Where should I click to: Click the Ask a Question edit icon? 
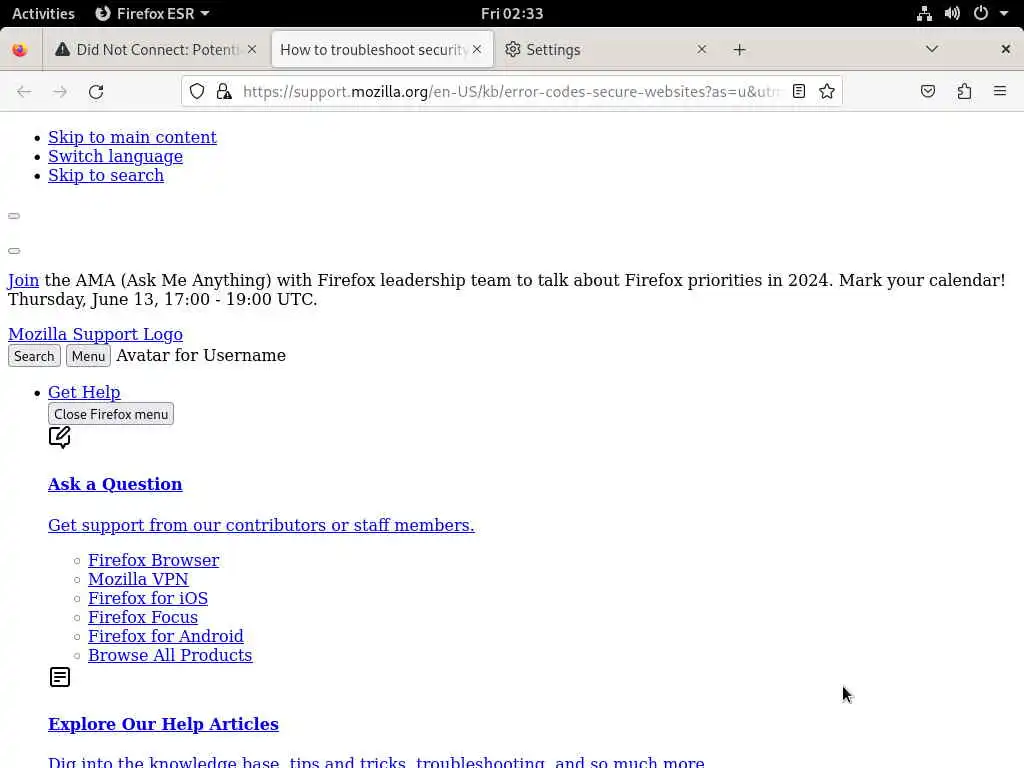[59, 437]
